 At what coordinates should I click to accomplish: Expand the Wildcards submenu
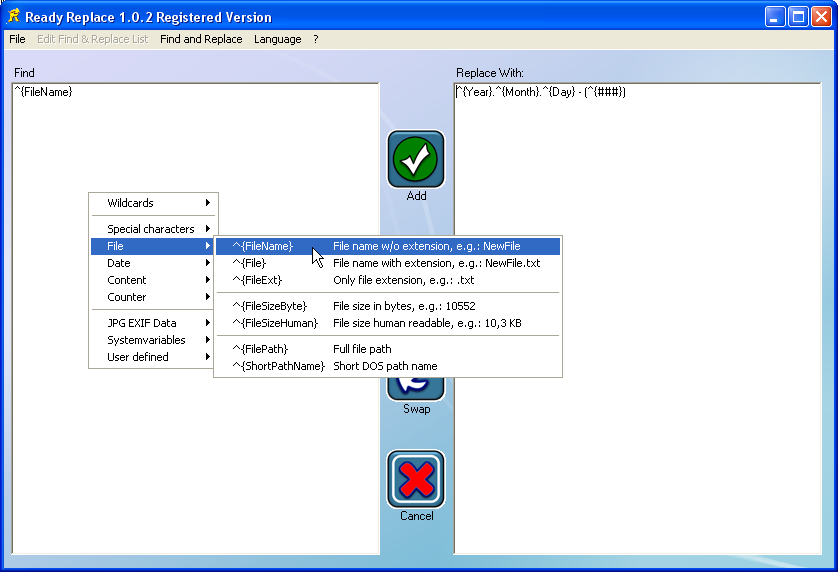pyautogui.click(x=154, y=203)
